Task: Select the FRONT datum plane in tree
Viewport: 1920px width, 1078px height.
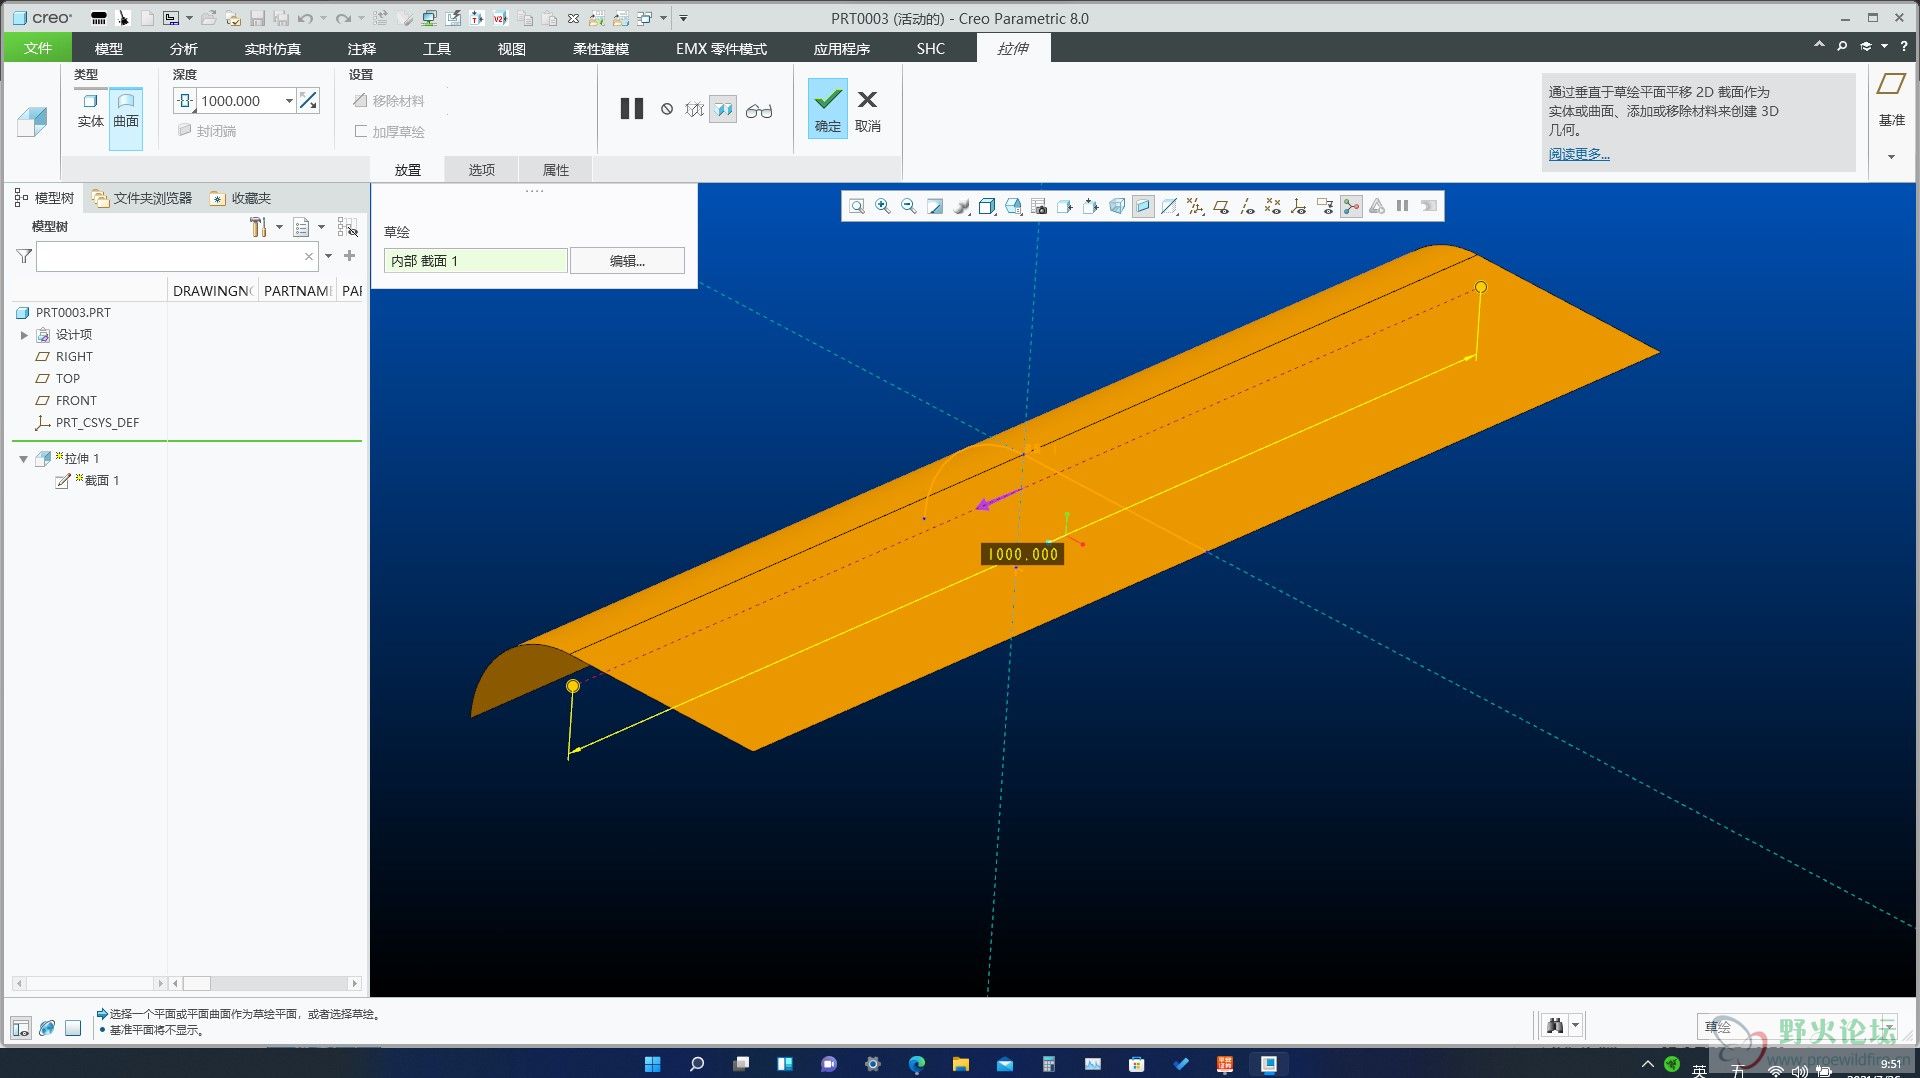Action: tap(76, 401)
